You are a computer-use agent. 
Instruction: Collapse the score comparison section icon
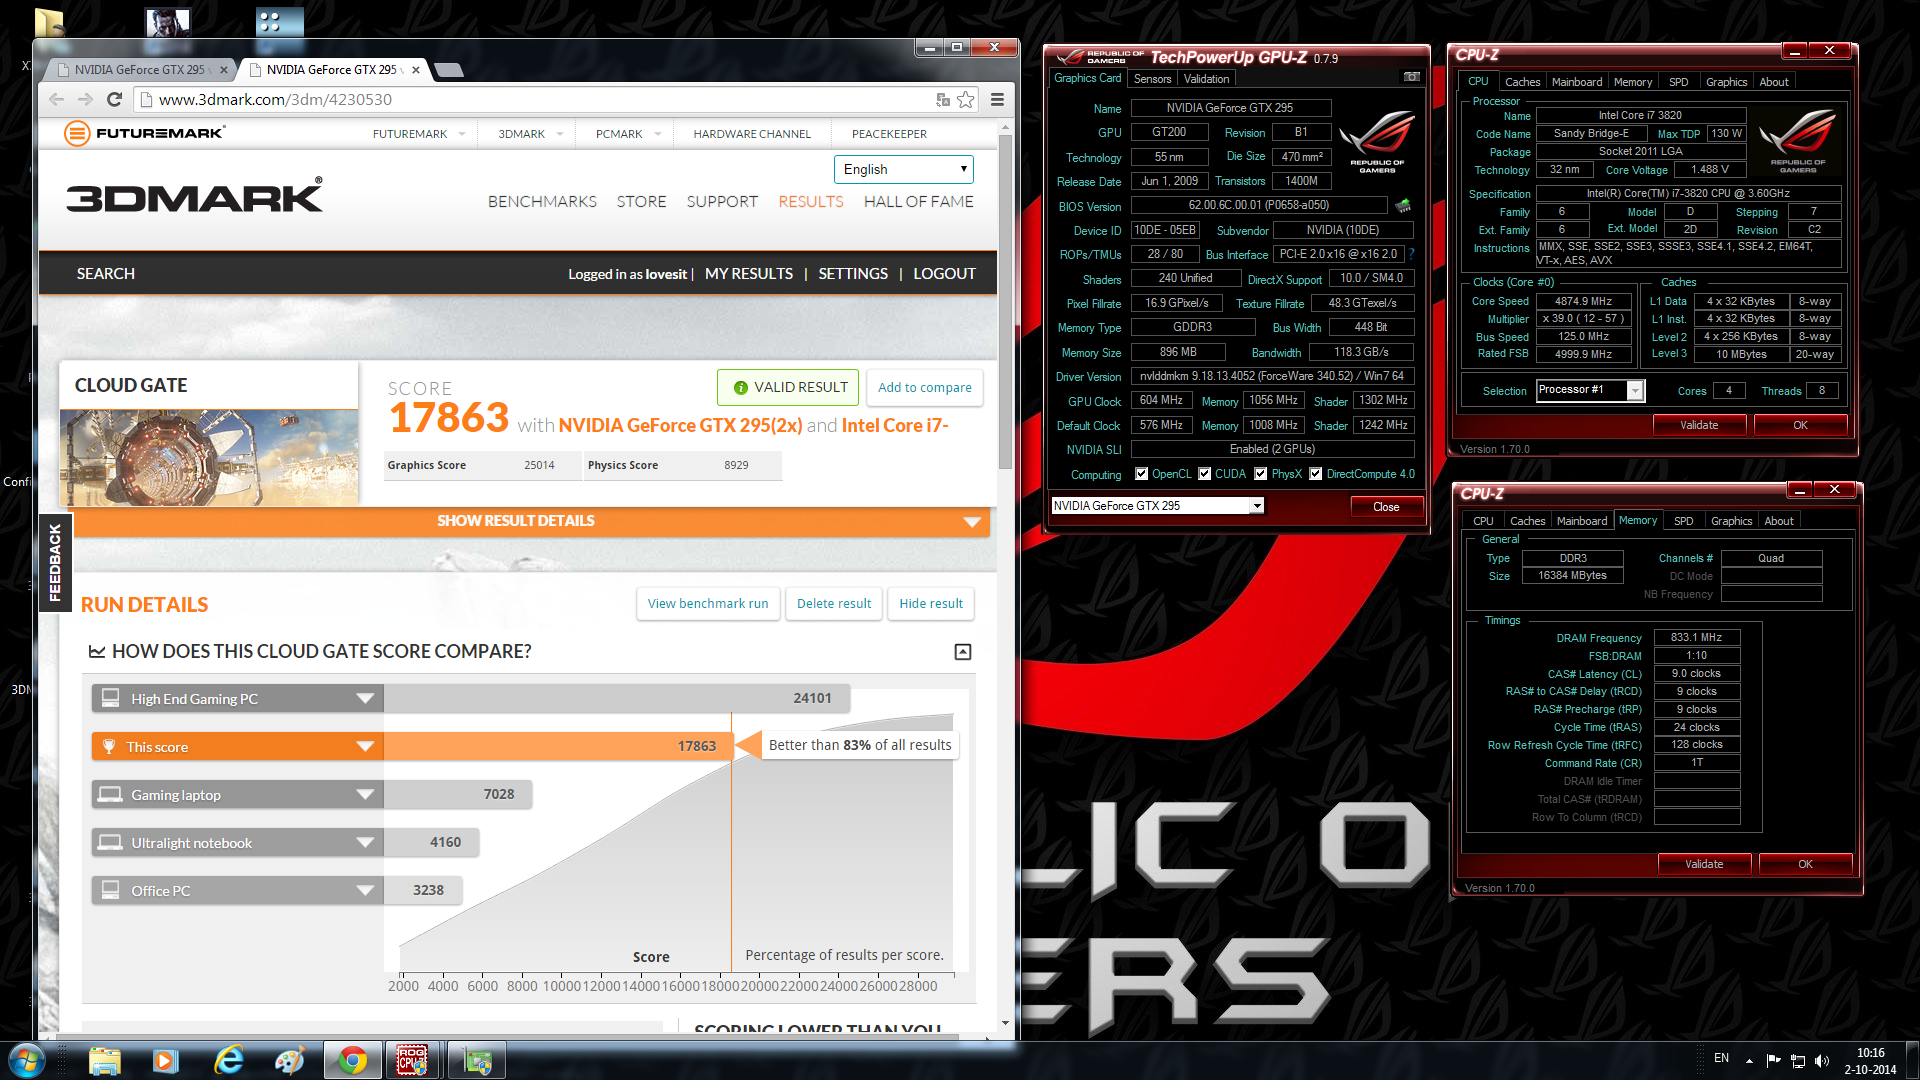click(x=963, y=652)
